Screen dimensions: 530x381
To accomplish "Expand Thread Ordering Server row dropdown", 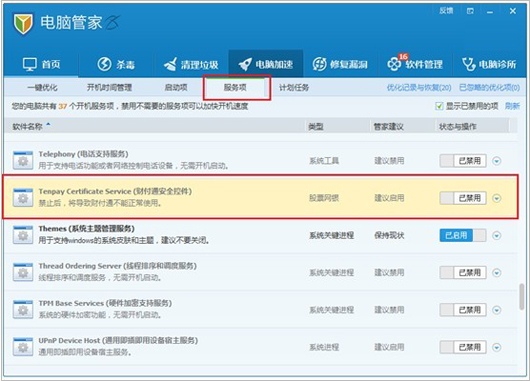I will click(x=497, y=273).
